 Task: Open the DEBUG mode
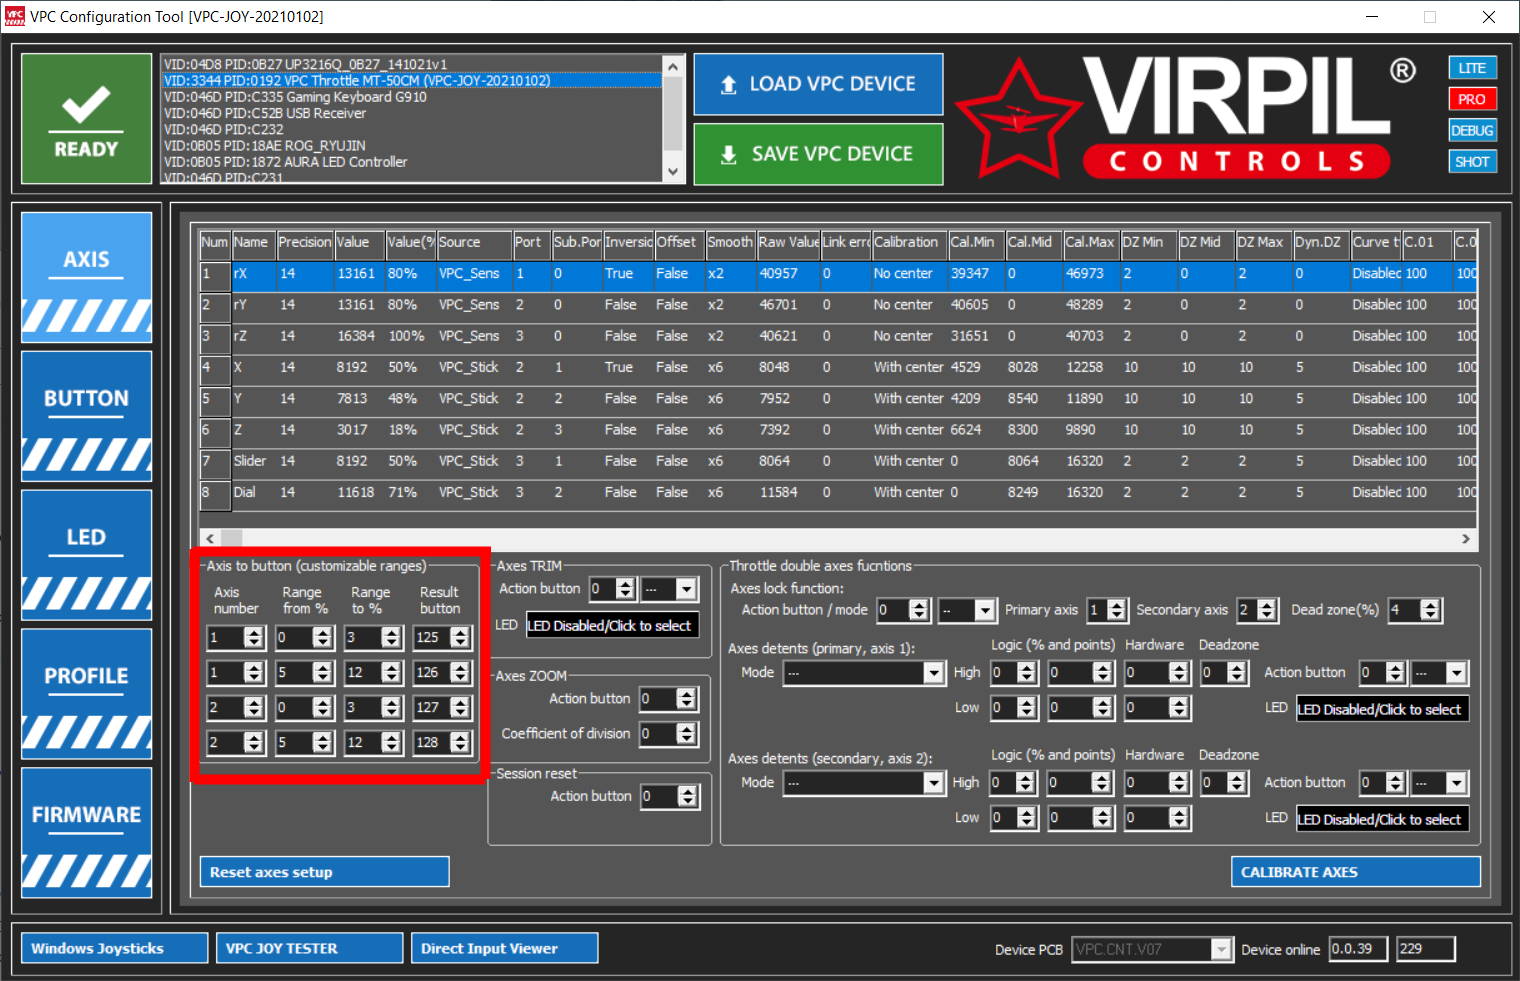tap(1472, 130)
